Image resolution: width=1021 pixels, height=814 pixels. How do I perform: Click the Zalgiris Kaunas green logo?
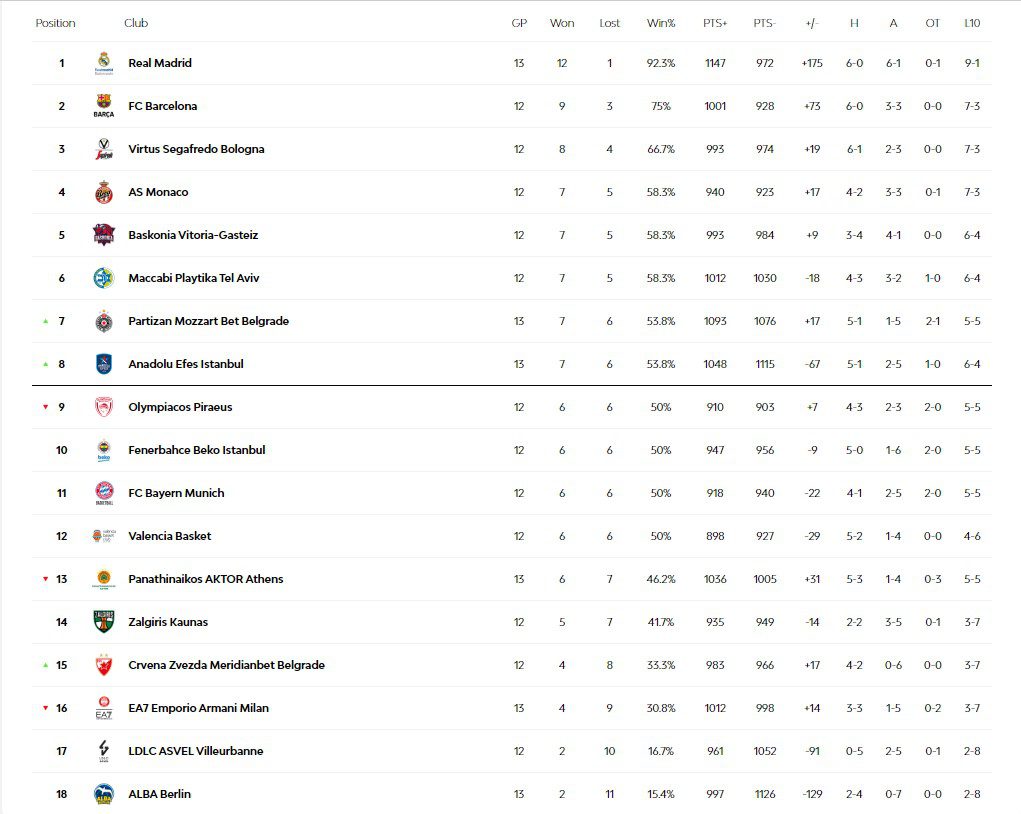[x=104, y=622]
